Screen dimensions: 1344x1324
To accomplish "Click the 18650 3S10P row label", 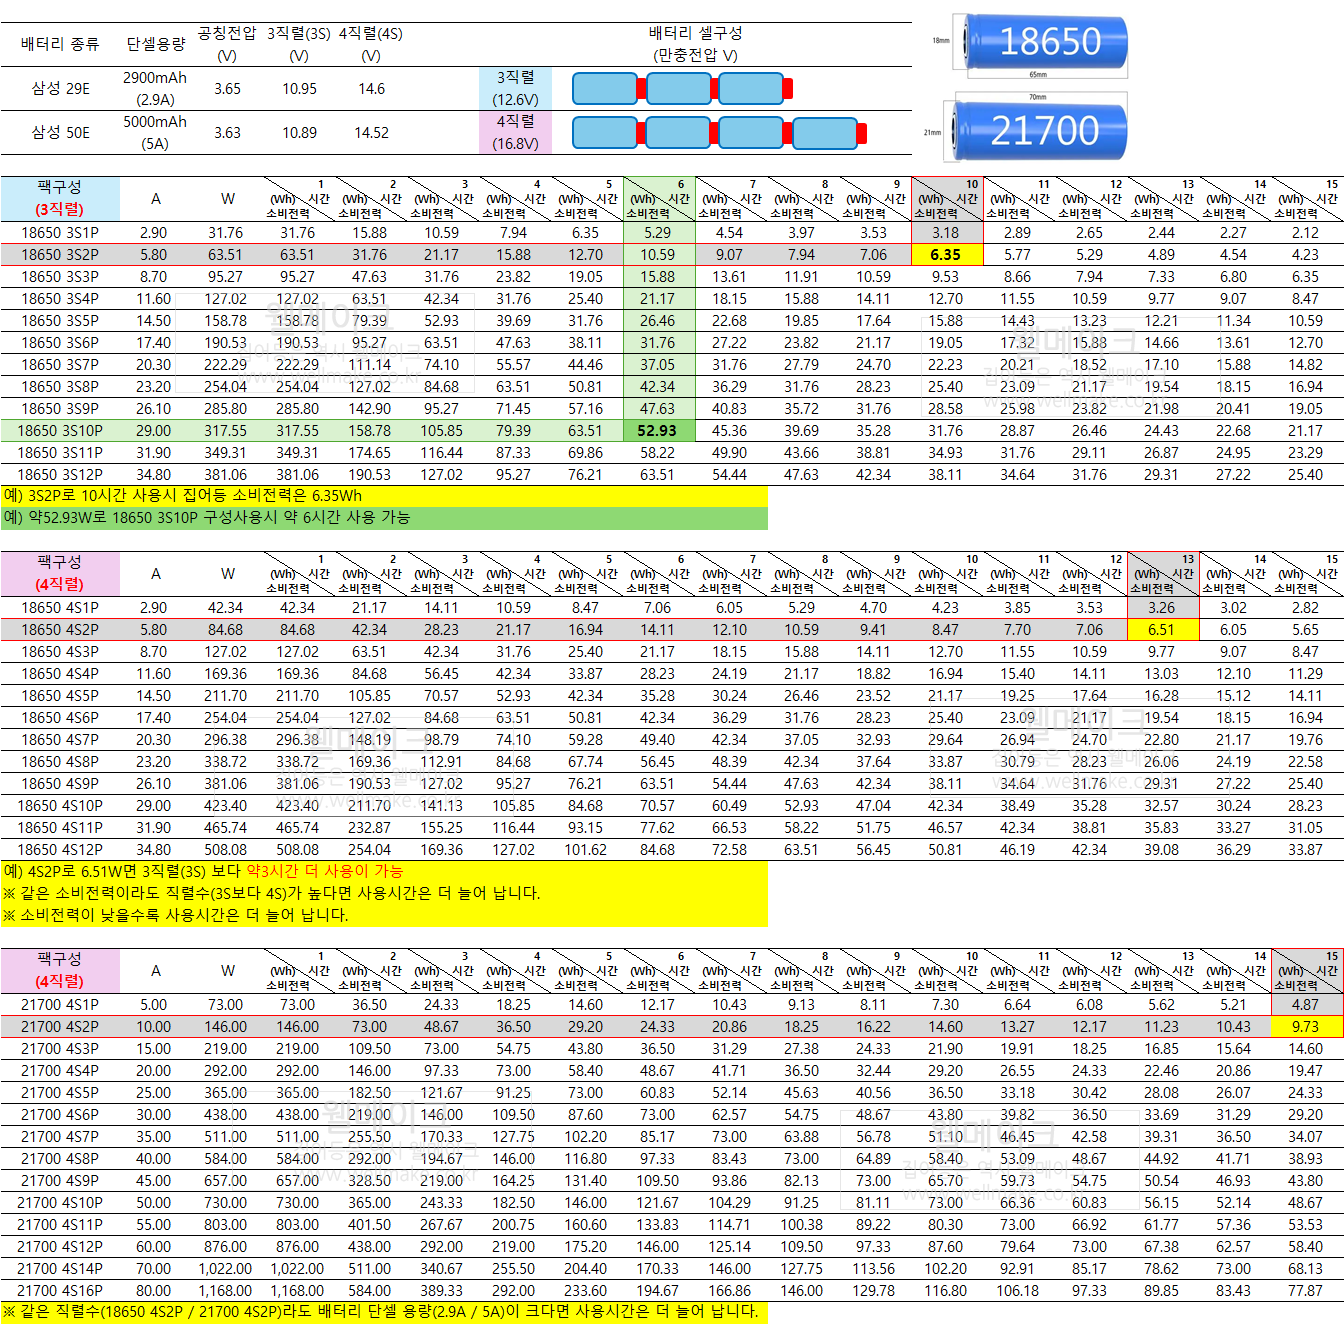I will [x=60, y=431].
